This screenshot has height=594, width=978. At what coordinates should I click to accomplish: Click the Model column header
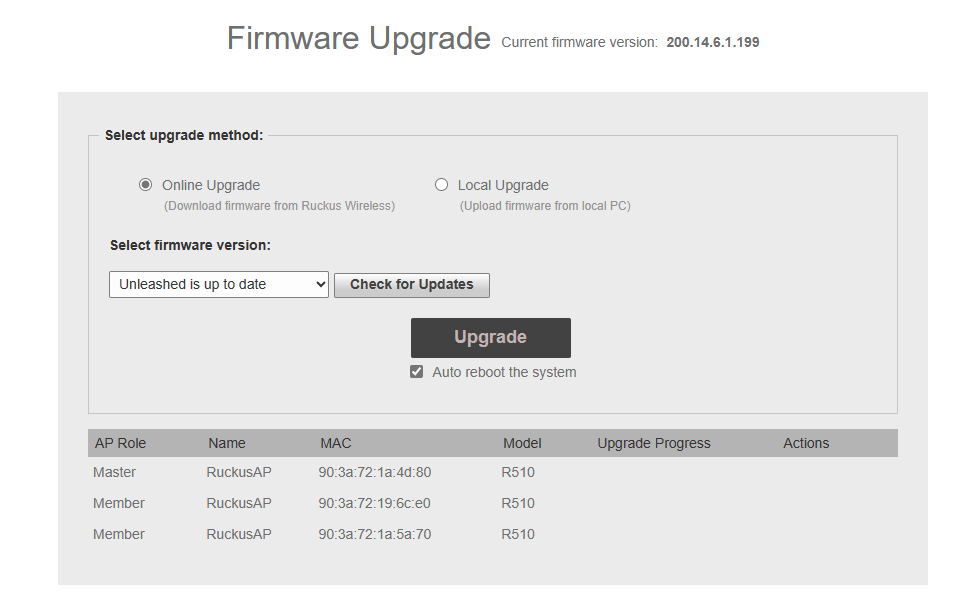click(x=522, y=443)
